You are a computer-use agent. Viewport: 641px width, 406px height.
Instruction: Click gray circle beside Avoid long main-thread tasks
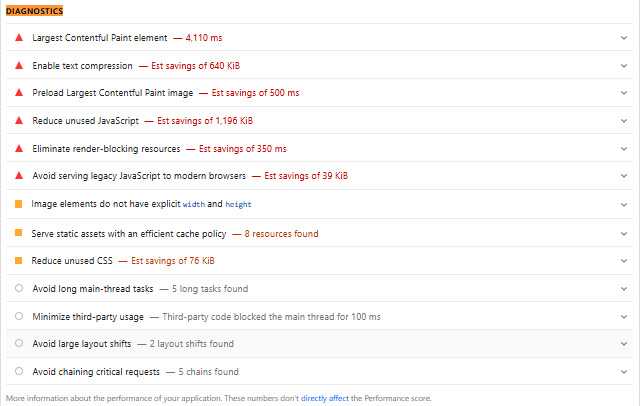[18, 289]
